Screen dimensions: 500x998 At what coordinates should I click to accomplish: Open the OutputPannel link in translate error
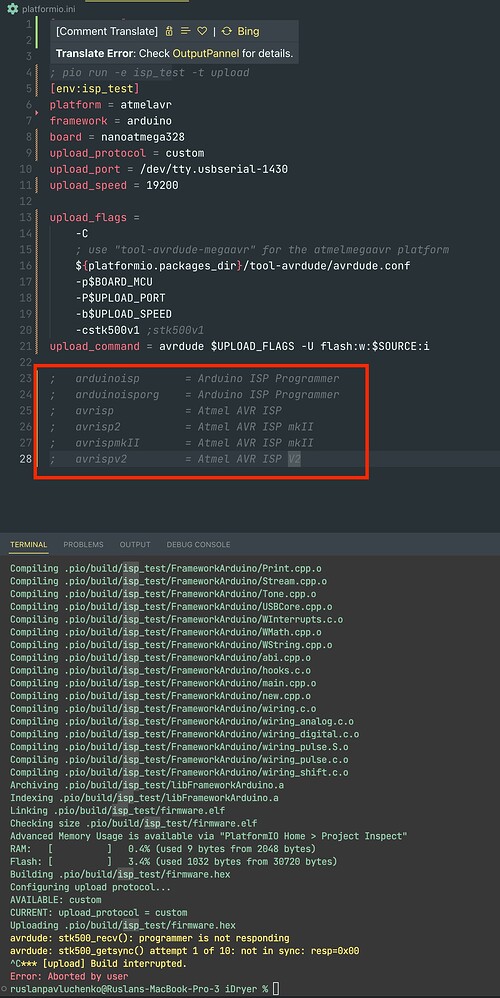pyautogui.click(x=206, y=53)
